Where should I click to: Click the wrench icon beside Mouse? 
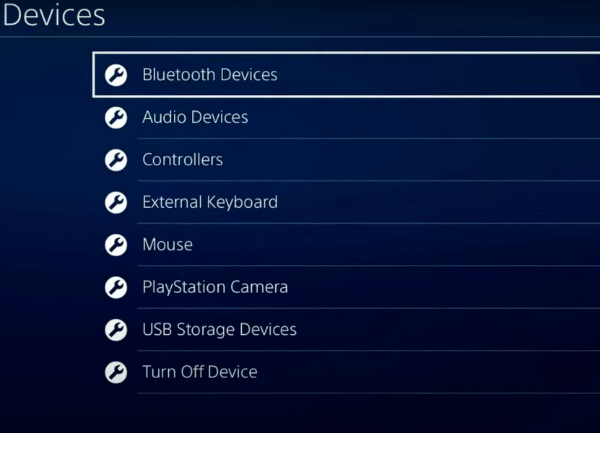point(116,245)
